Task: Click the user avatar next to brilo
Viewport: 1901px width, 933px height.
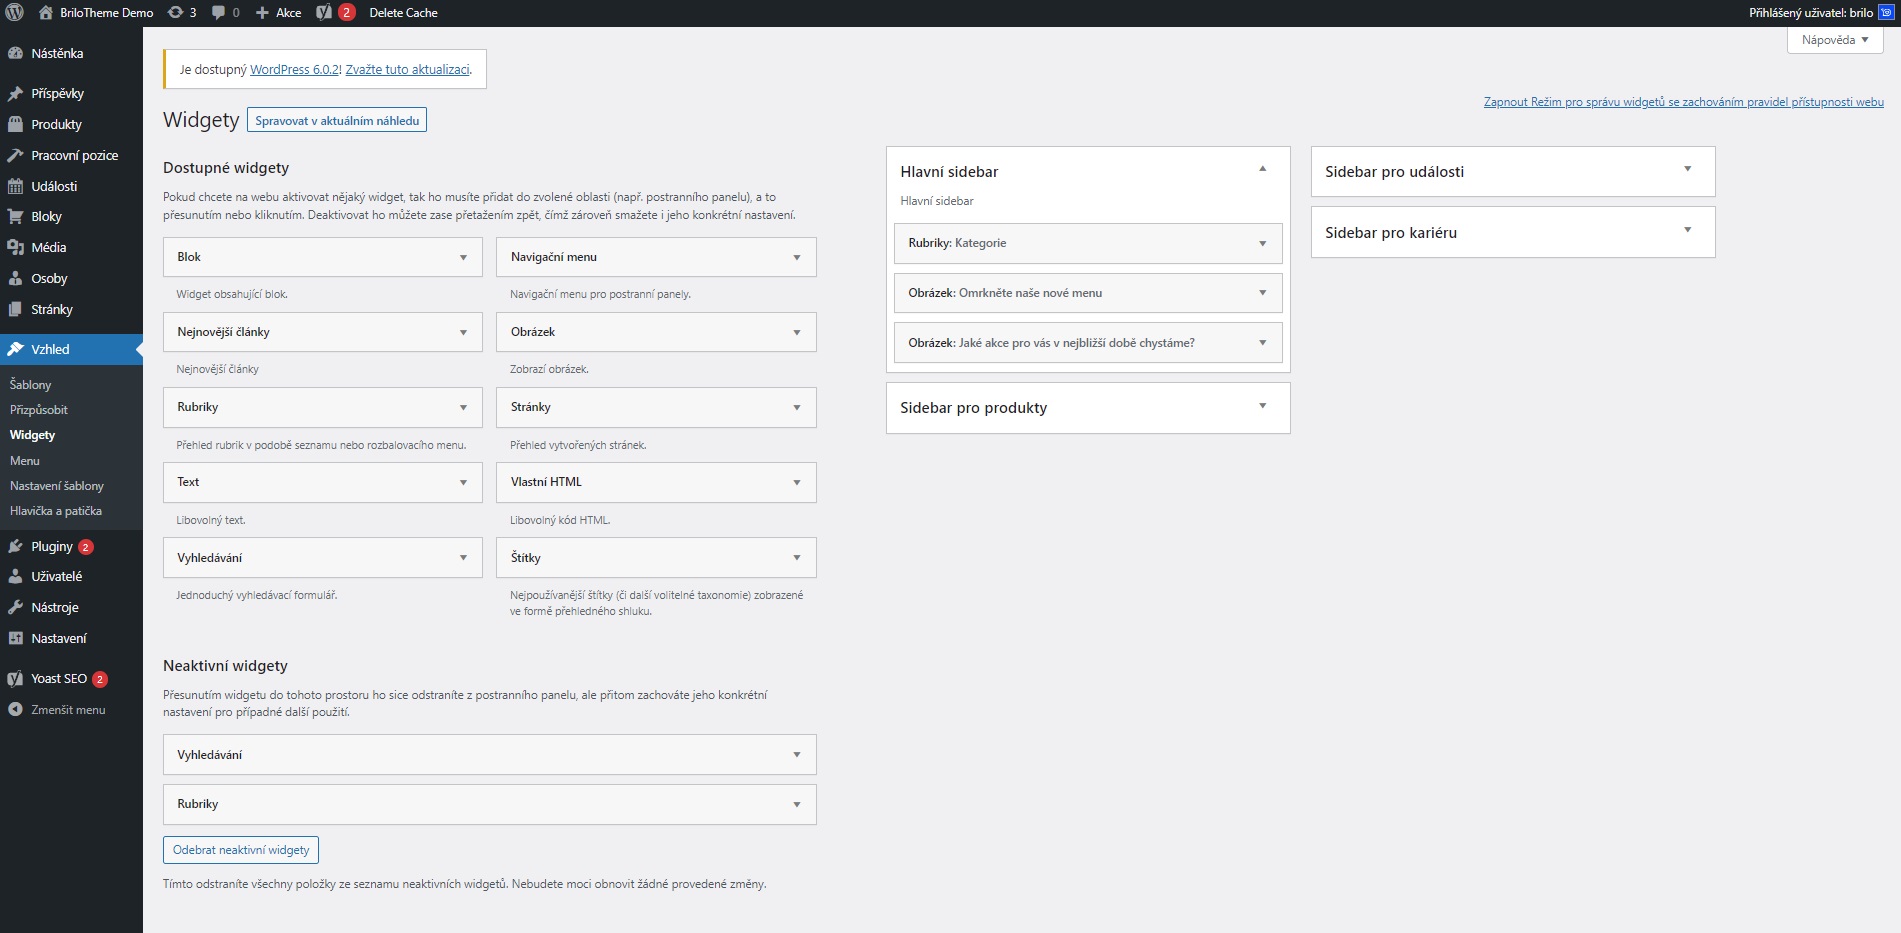Action: pyautogui.click(x=1886, y=13)
